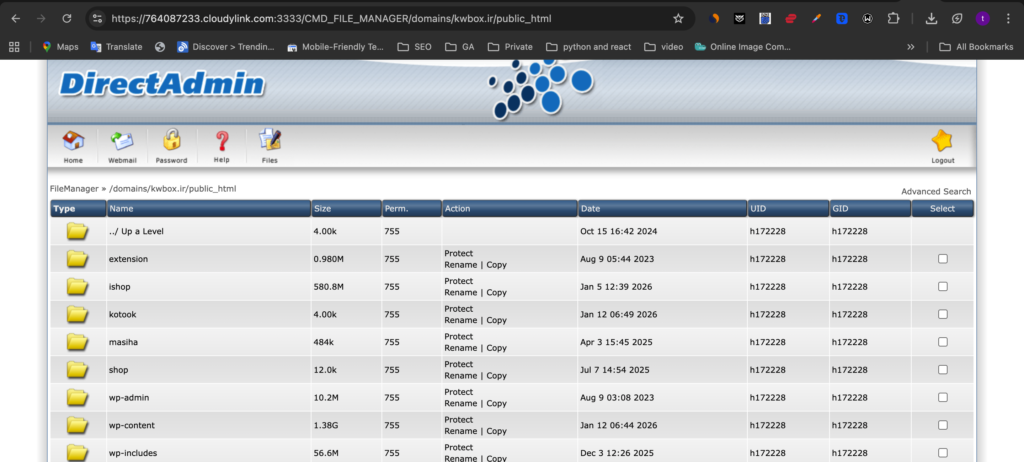
Task: Click Rename for the masiha folder
Action: tap(460, 348)
